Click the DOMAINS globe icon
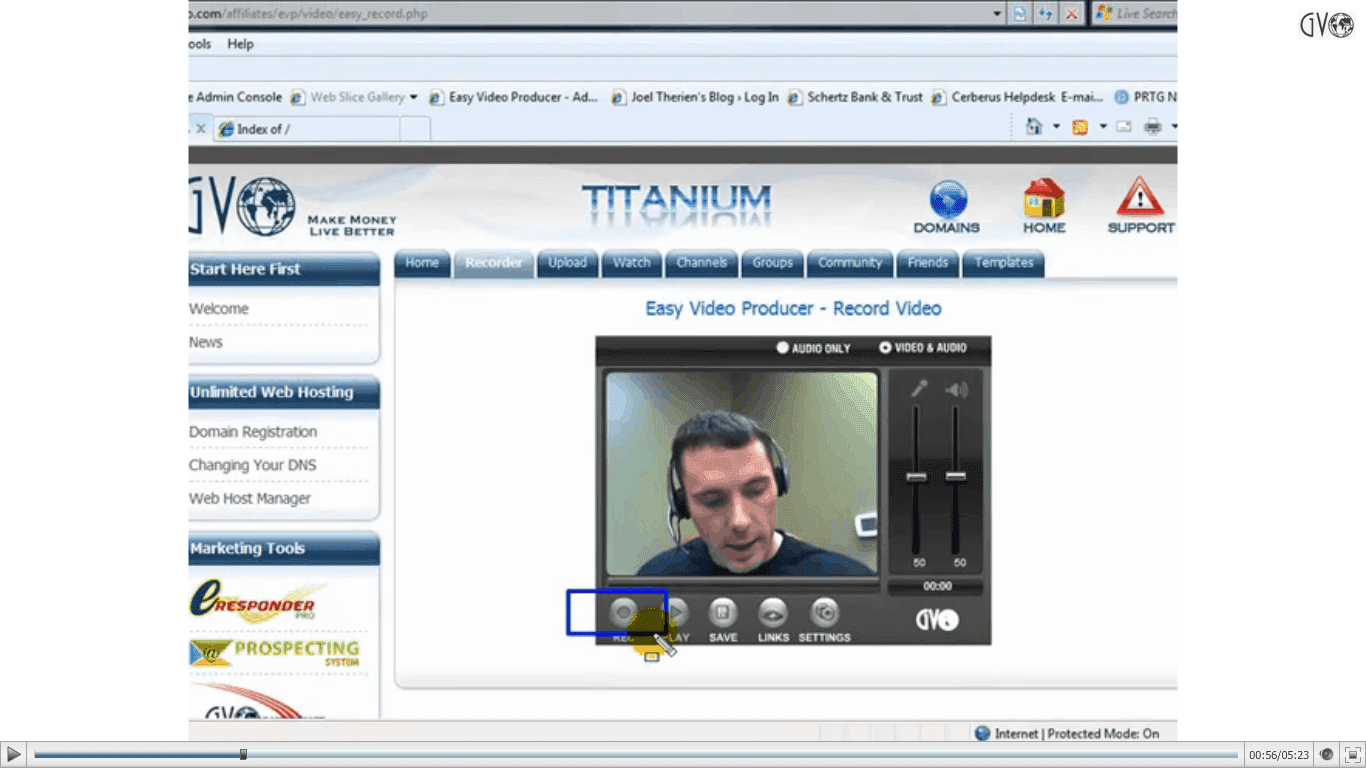 point(947,199)
